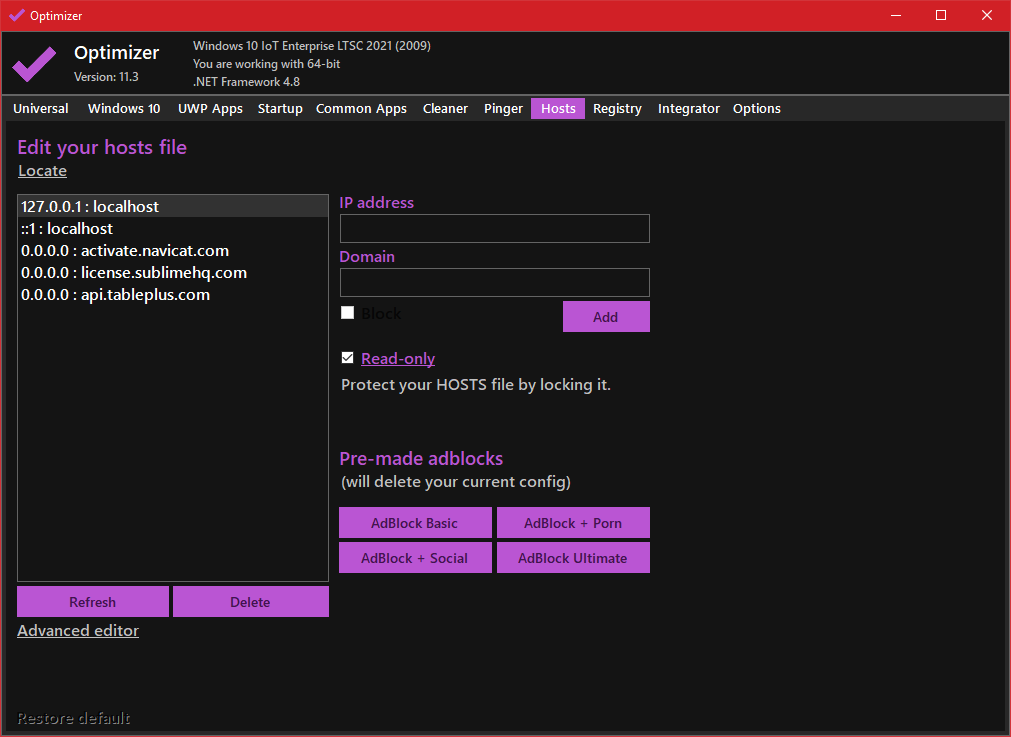The height and width of the screenshot is (737, 1011).
Task: Go to the Cleaner tab
Action: pyautogui.click(x=445, y=109)
